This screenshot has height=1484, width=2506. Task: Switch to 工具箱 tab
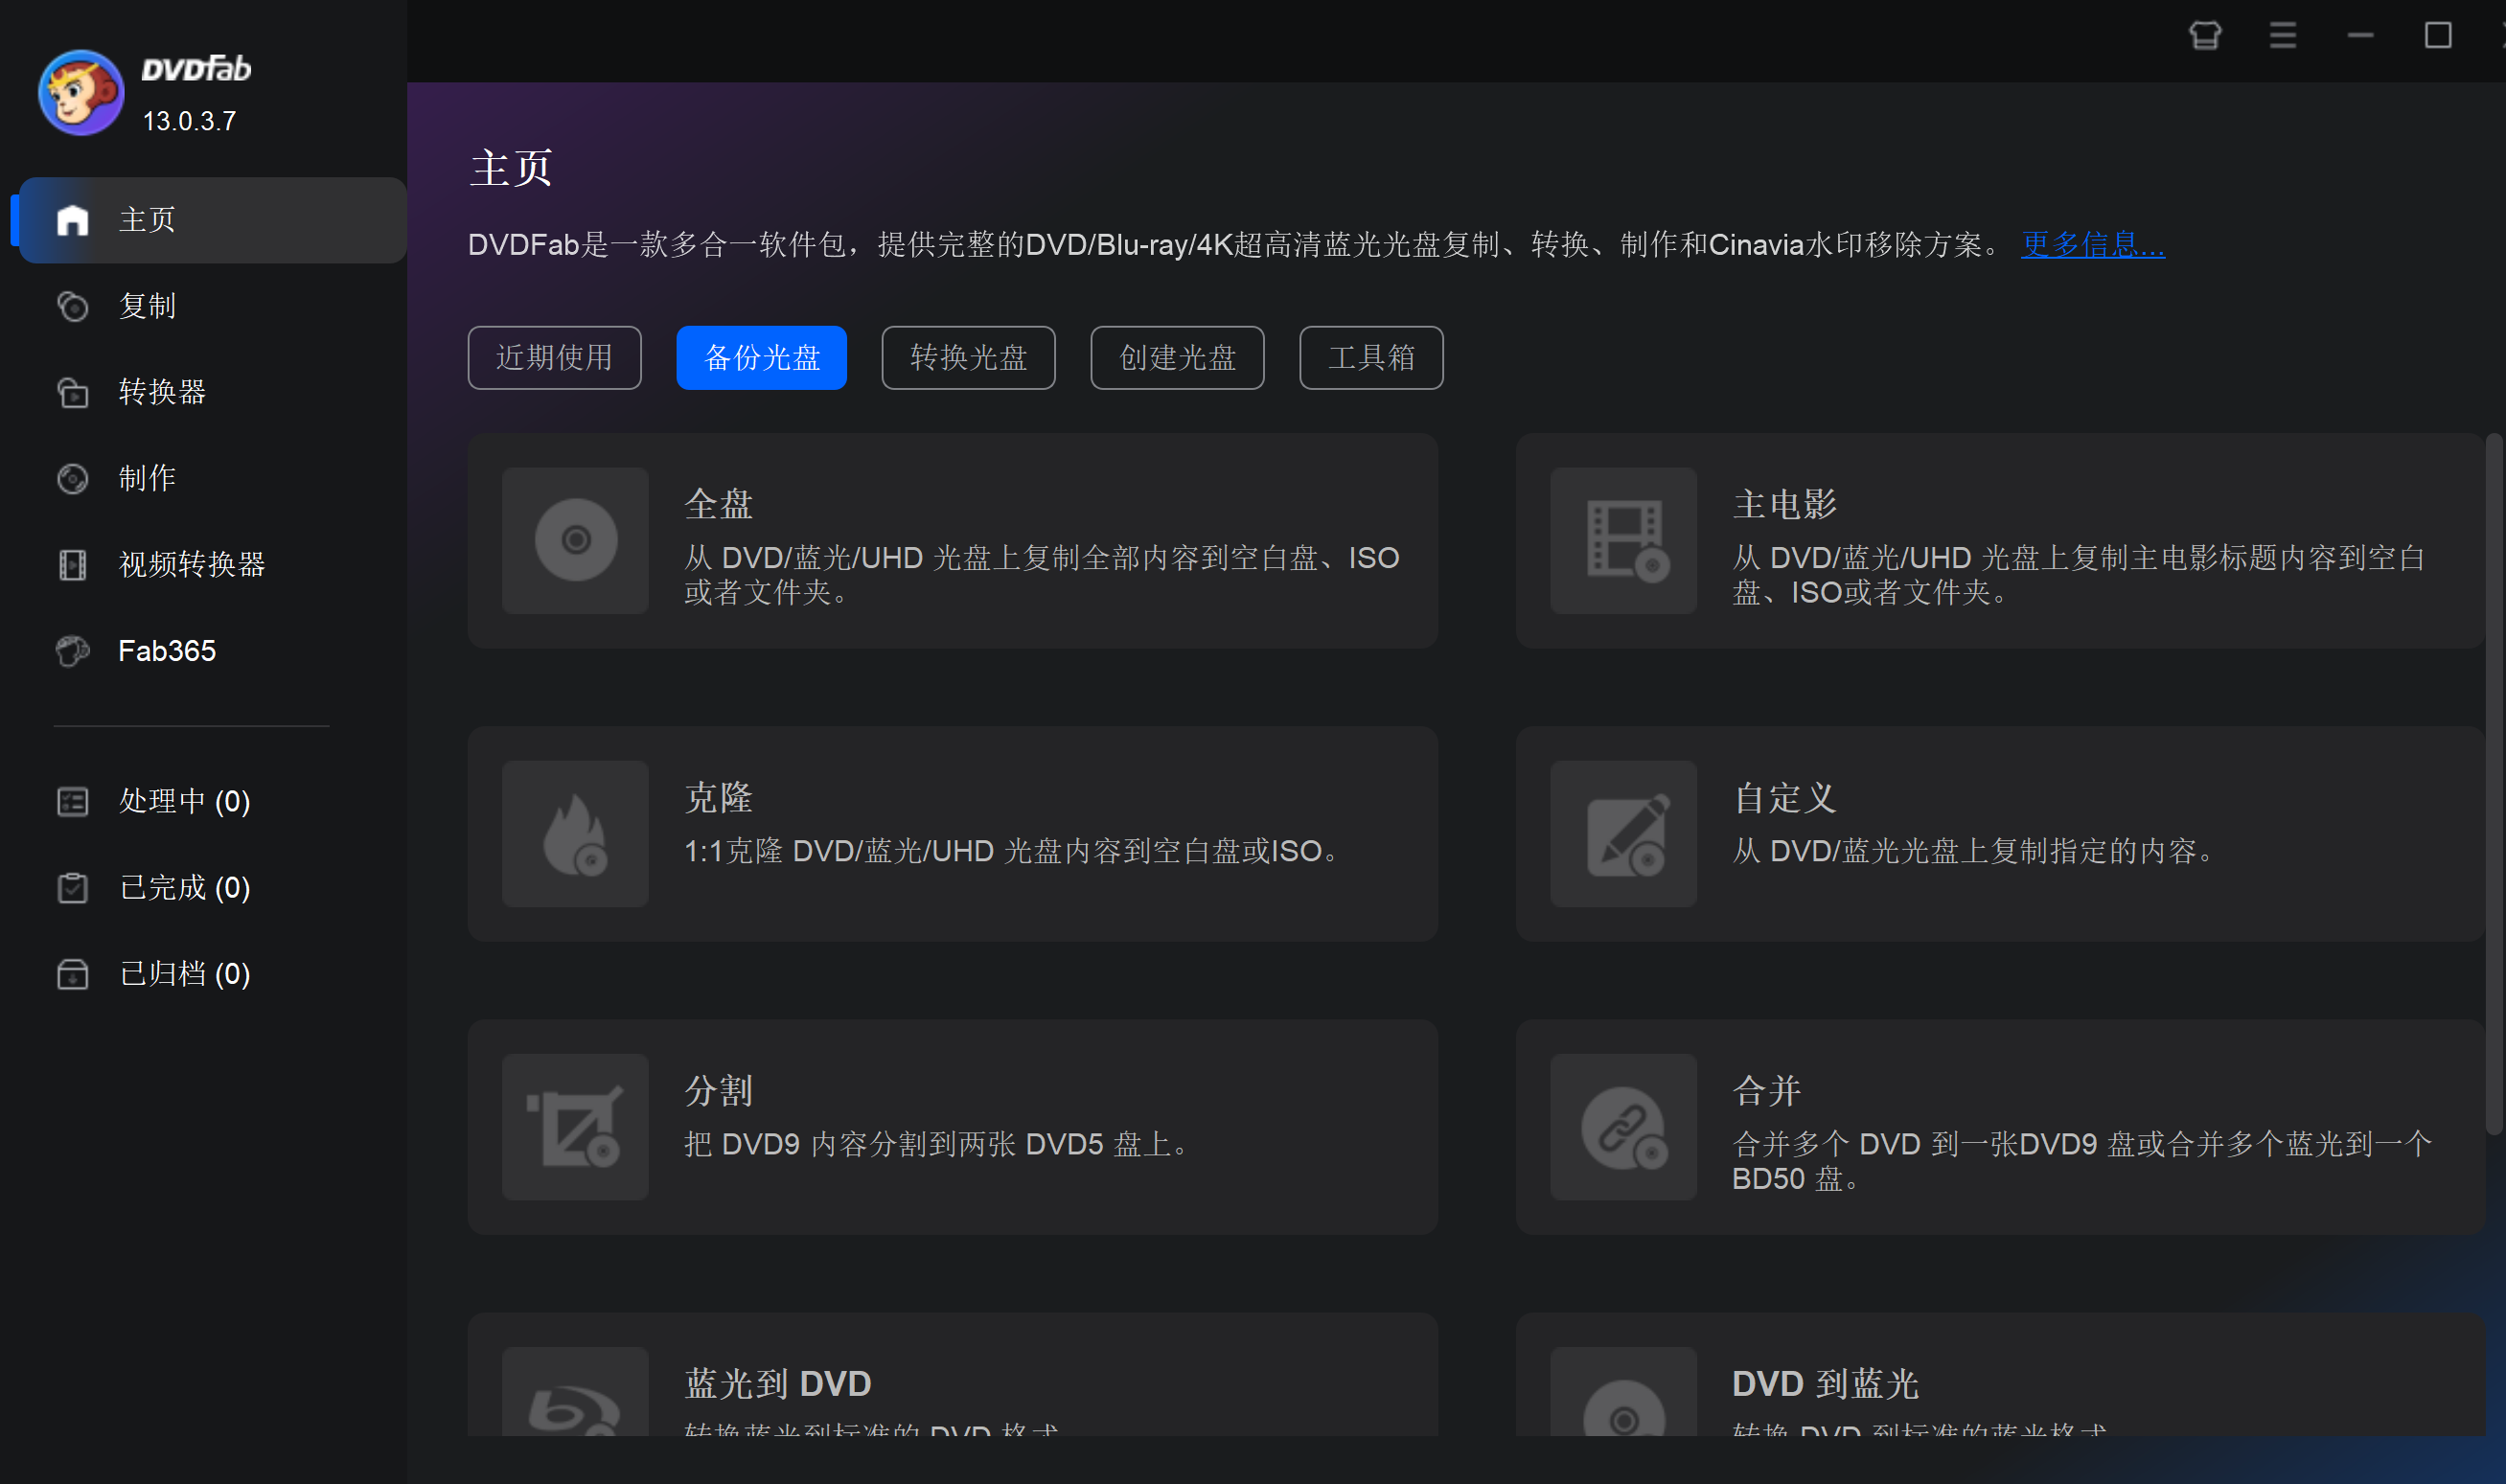pos(1371,357)
